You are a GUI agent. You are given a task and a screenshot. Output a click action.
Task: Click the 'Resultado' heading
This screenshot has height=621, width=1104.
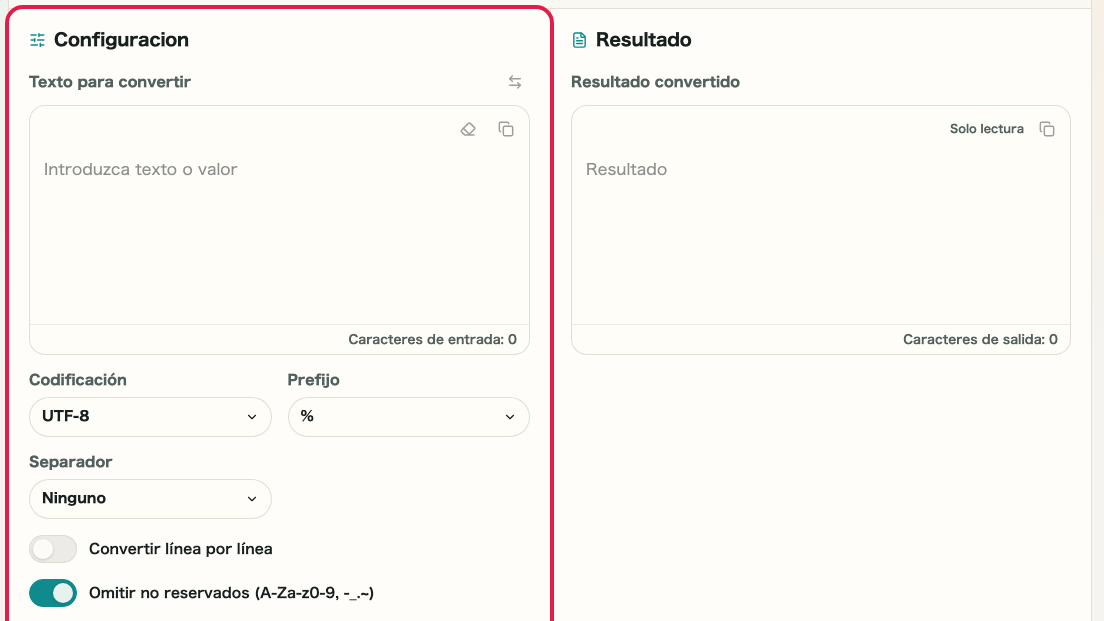(644, 39)
